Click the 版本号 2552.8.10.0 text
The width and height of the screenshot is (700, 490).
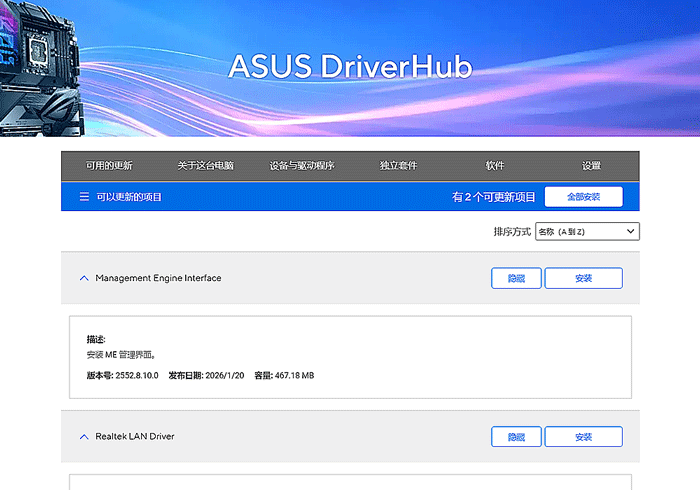(122, 375)
